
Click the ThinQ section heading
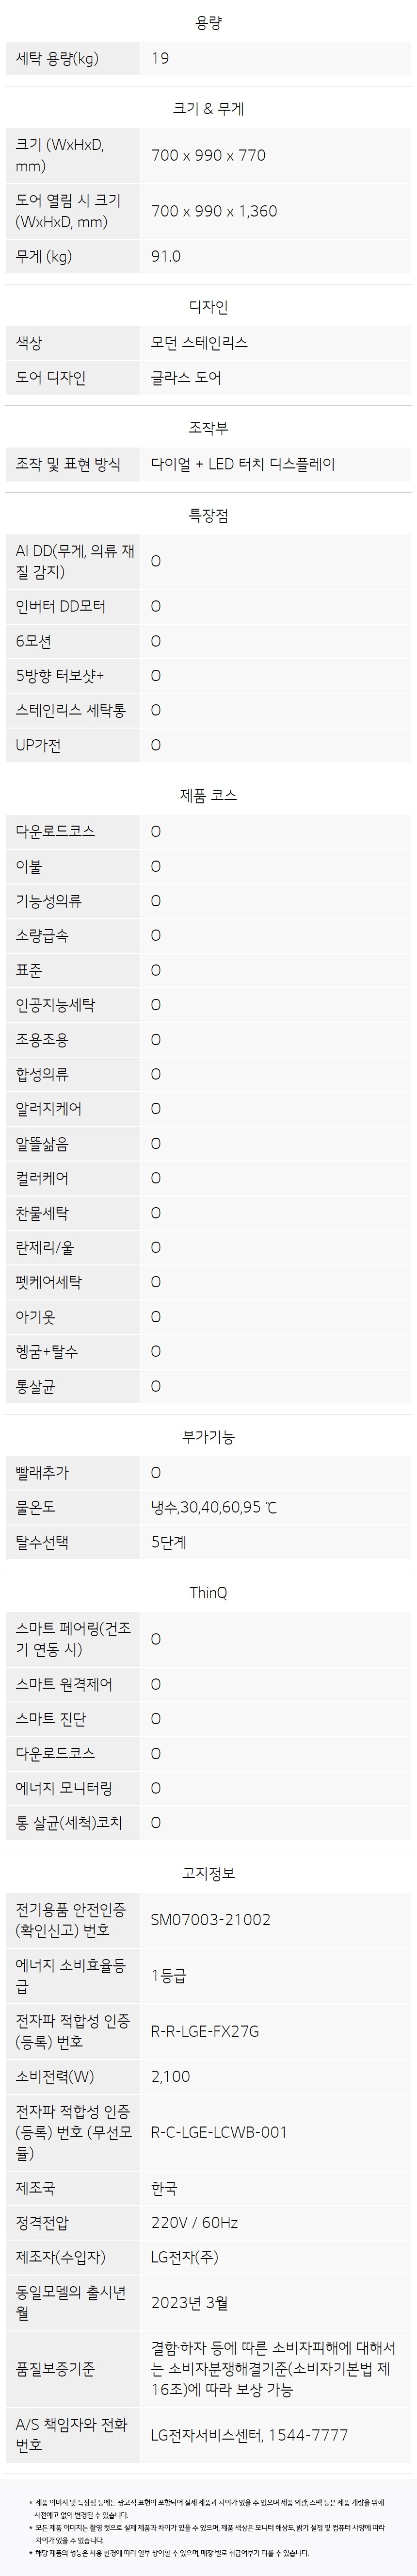[208, 1592]
